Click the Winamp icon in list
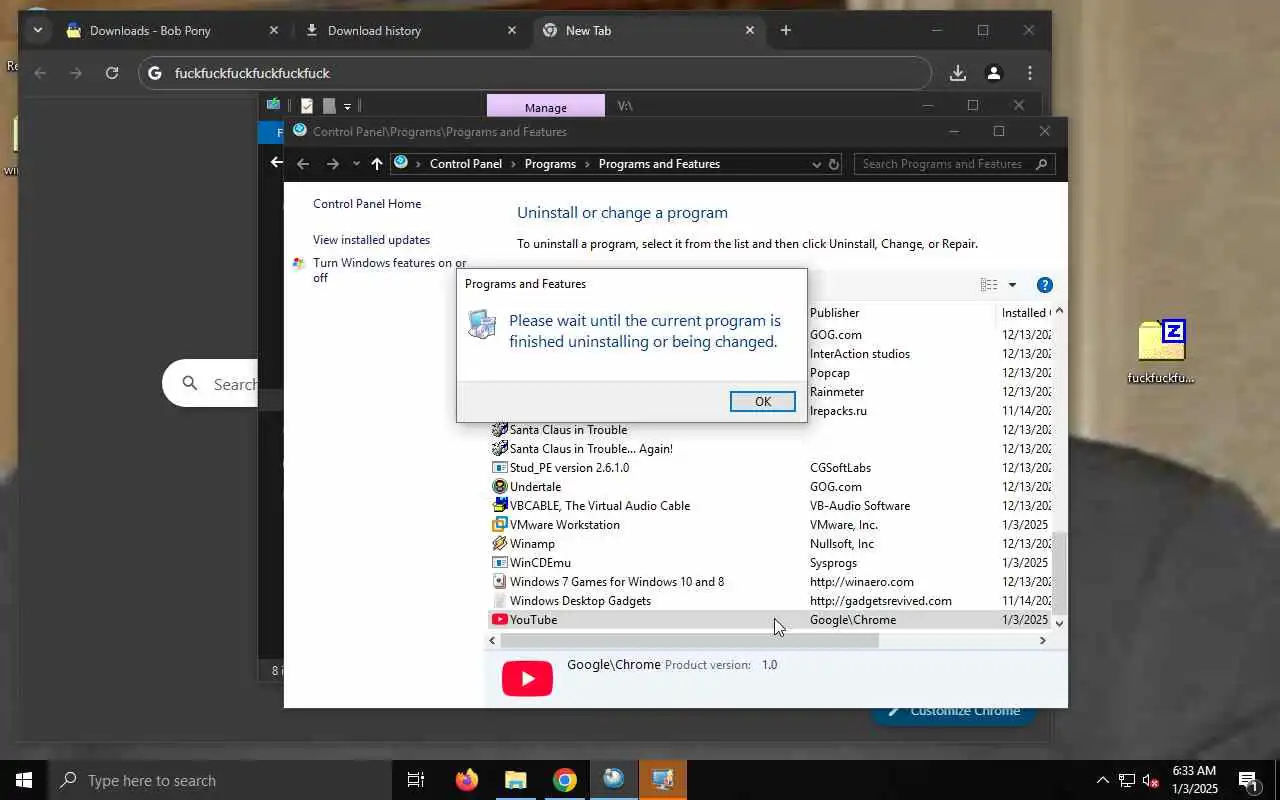Viewport: 1280px width, 800px height. click(500, 544)
